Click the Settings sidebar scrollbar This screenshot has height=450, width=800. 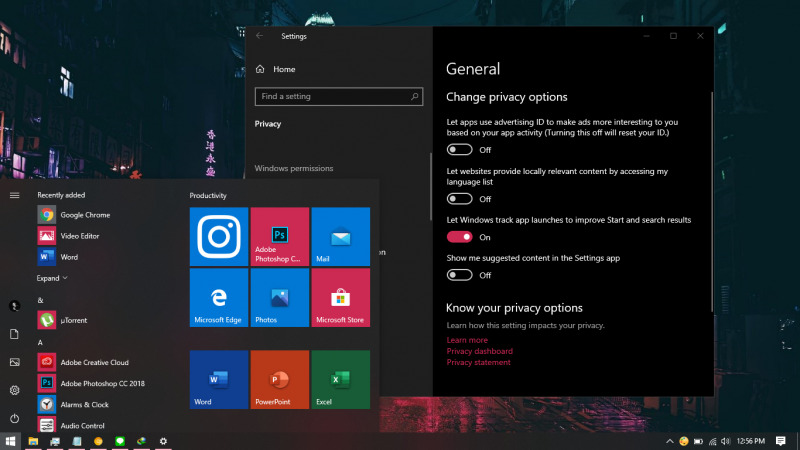(431, 186)
